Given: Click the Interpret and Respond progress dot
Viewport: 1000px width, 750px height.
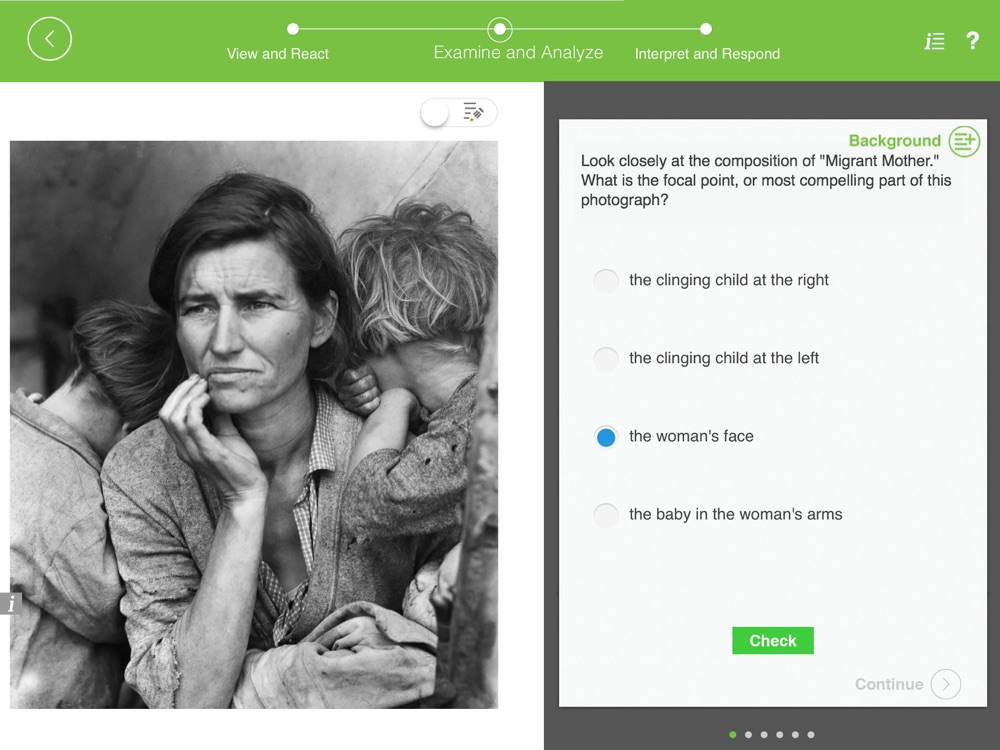Looking at the screenshot, I should click(x=706, y=29).
